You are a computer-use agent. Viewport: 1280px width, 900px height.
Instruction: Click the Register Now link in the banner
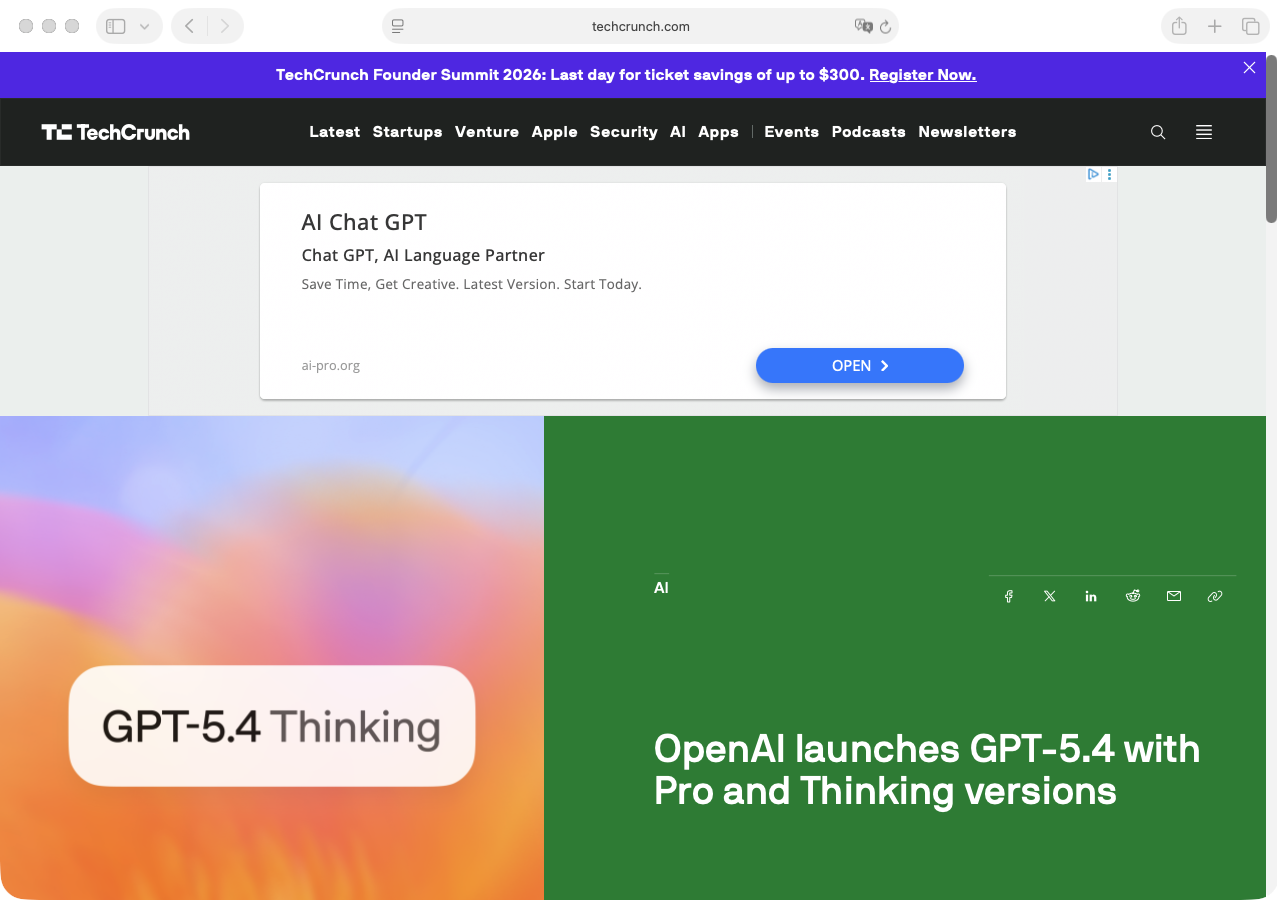pos(922,74)
